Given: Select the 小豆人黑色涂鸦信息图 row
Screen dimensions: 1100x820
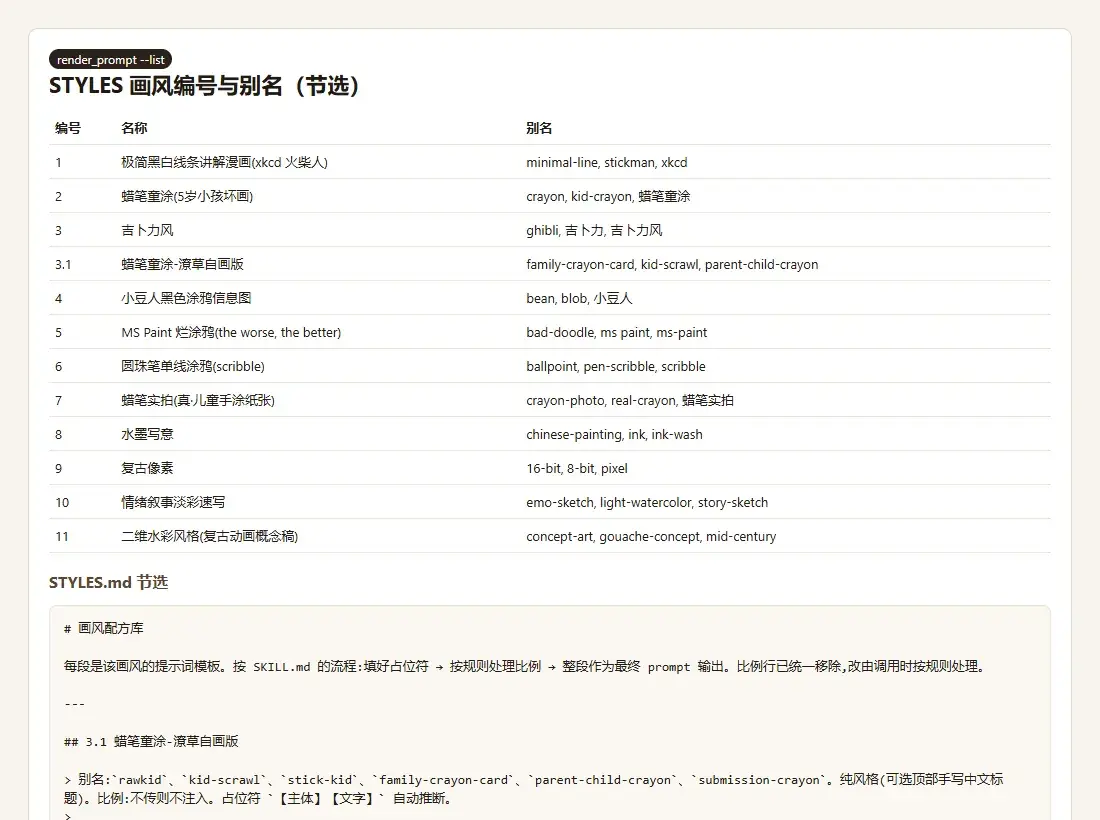Looking at the screenshot, I should click(550, 298).
